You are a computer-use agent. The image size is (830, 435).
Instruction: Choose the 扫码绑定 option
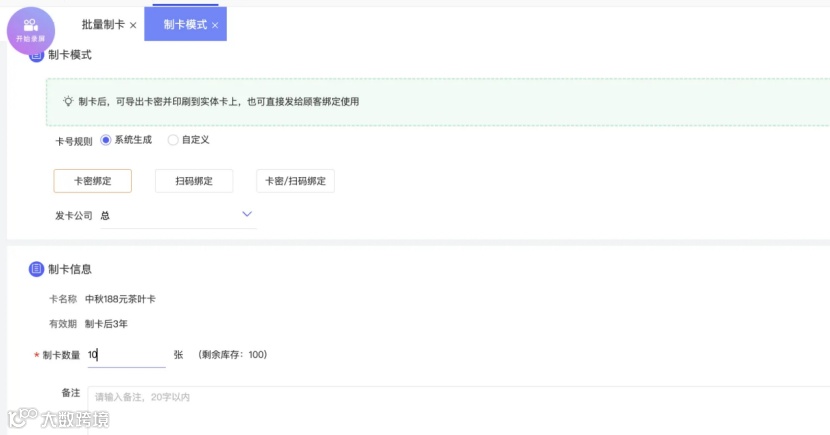coord(194,181)
